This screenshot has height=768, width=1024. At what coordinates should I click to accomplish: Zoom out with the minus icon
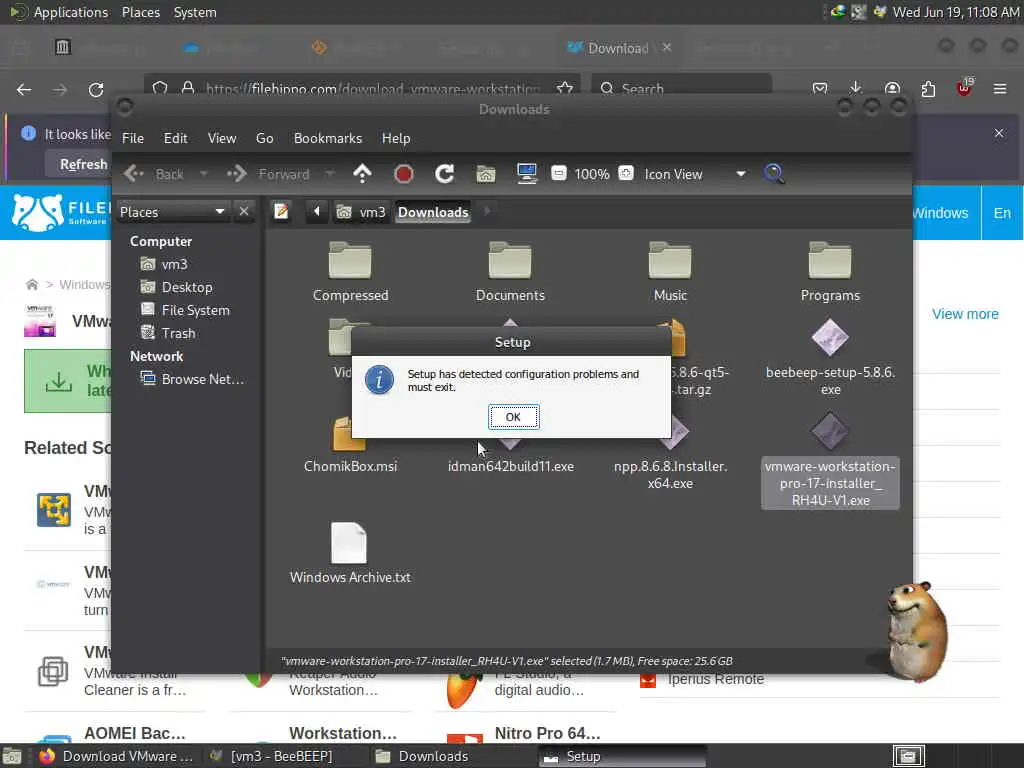[558, 174]
